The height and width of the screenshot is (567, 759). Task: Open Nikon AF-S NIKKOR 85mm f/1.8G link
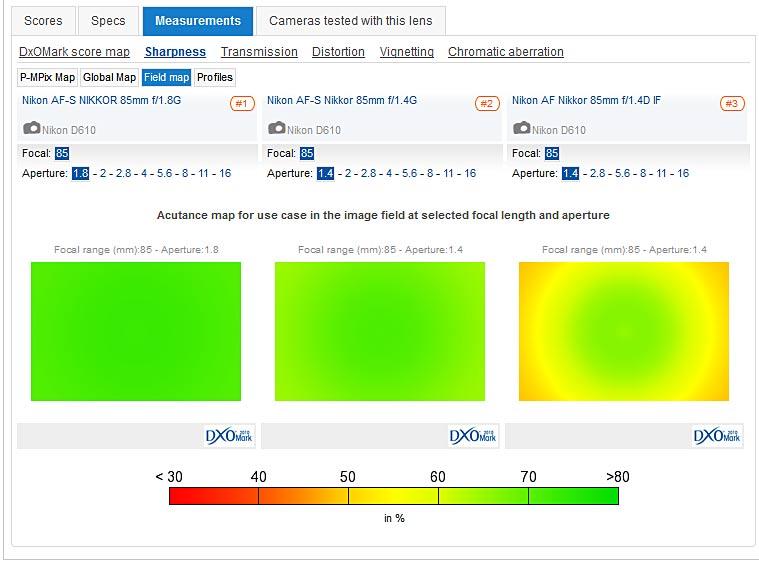101,100
